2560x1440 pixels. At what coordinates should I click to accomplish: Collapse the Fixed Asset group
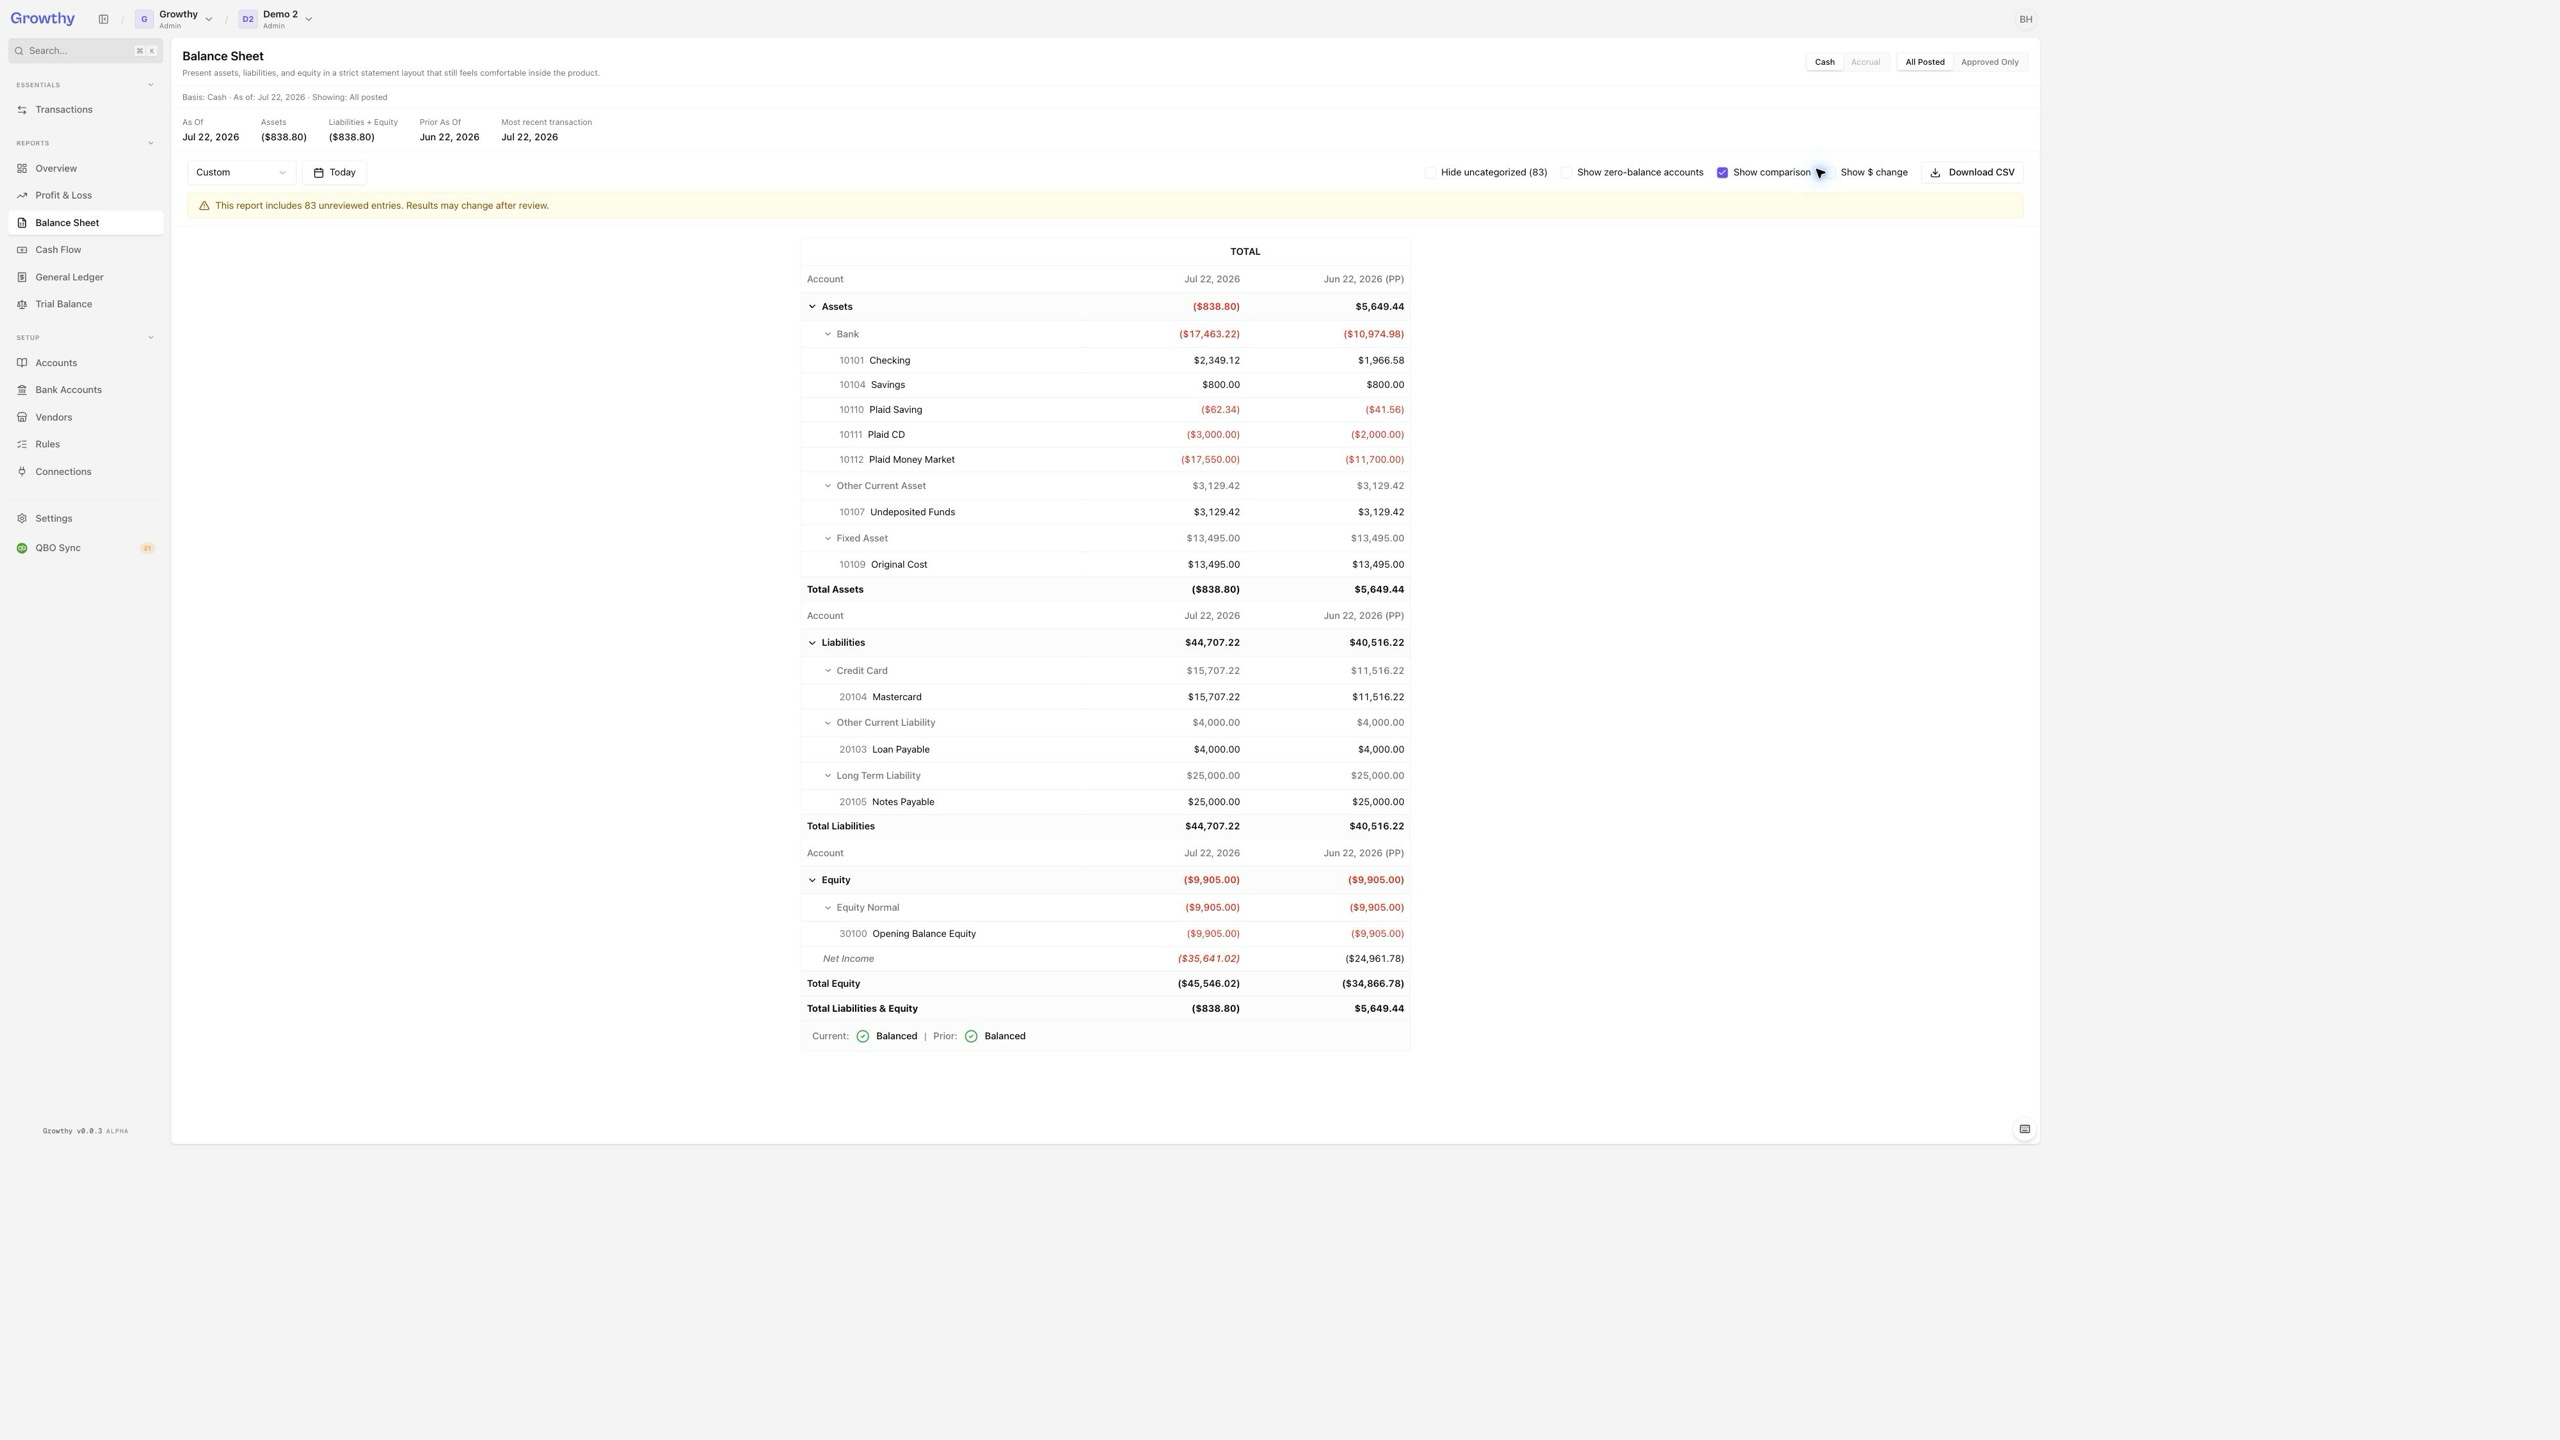click(828, 539)
